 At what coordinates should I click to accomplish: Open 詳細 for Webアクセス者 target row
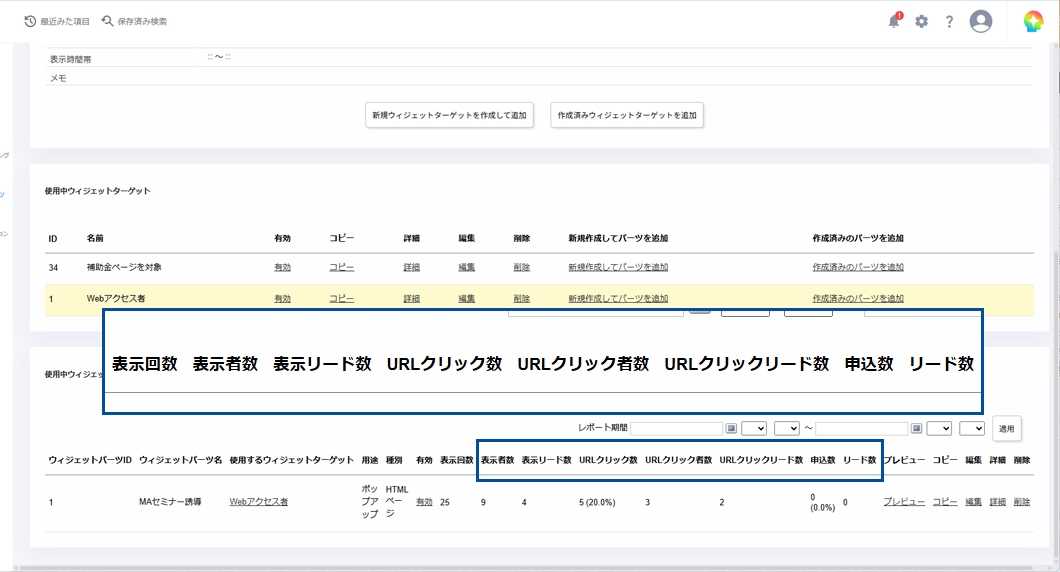412,299
